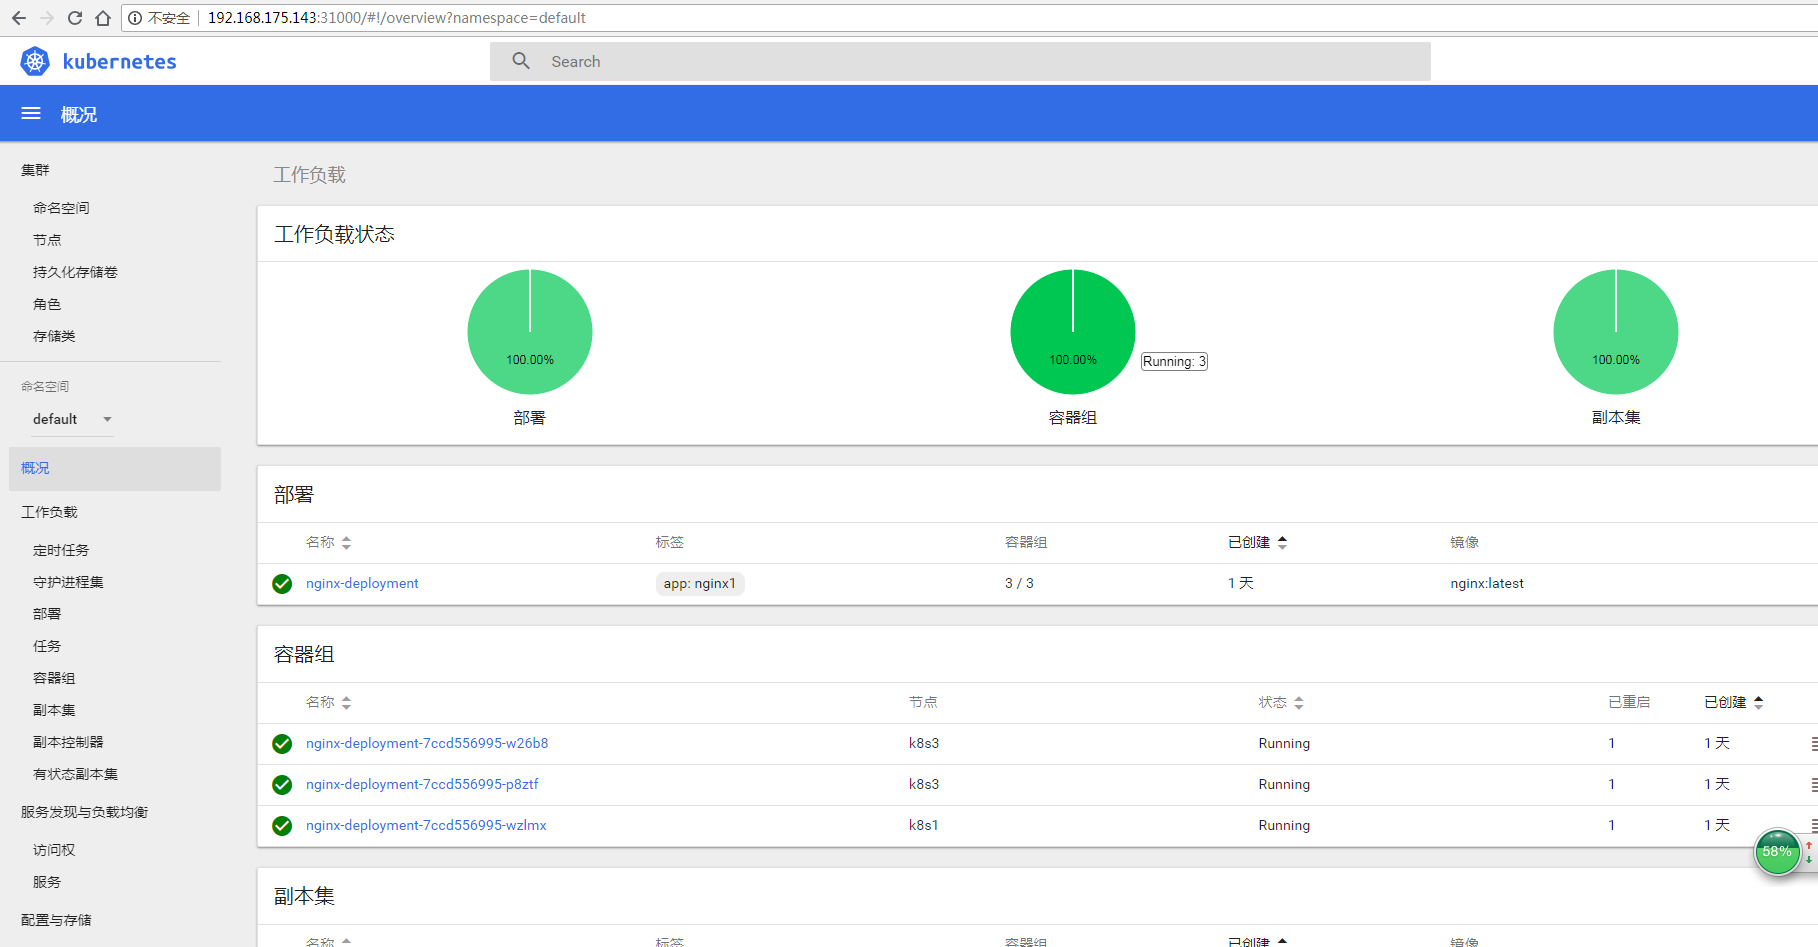This screenshot has height=947, width=1818.
Task: Open the default namespace dropdown
Action: click(73, 419)
